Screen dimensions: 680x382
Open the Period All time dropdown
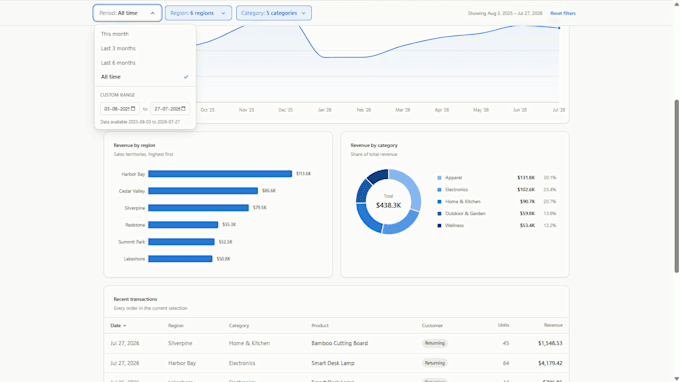click(127, 13)
